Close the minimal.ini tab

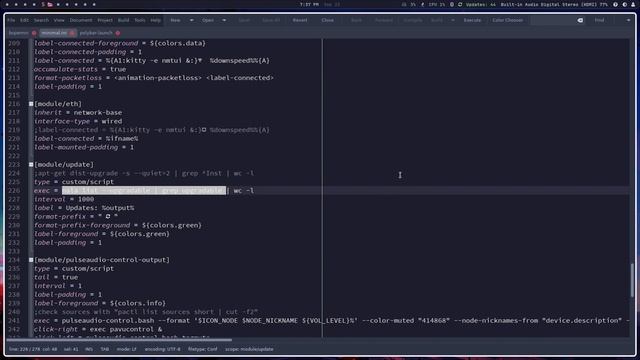pyautogui.click(x=72, y=33)
